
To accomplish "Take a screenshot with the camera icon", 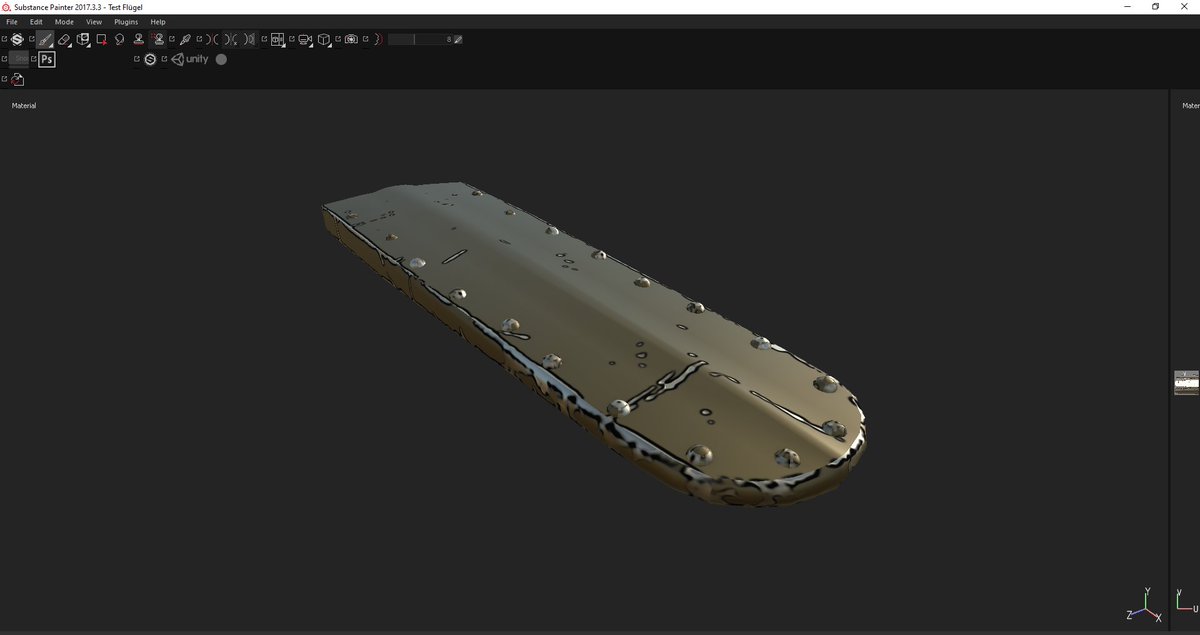I will coord(351,39).
